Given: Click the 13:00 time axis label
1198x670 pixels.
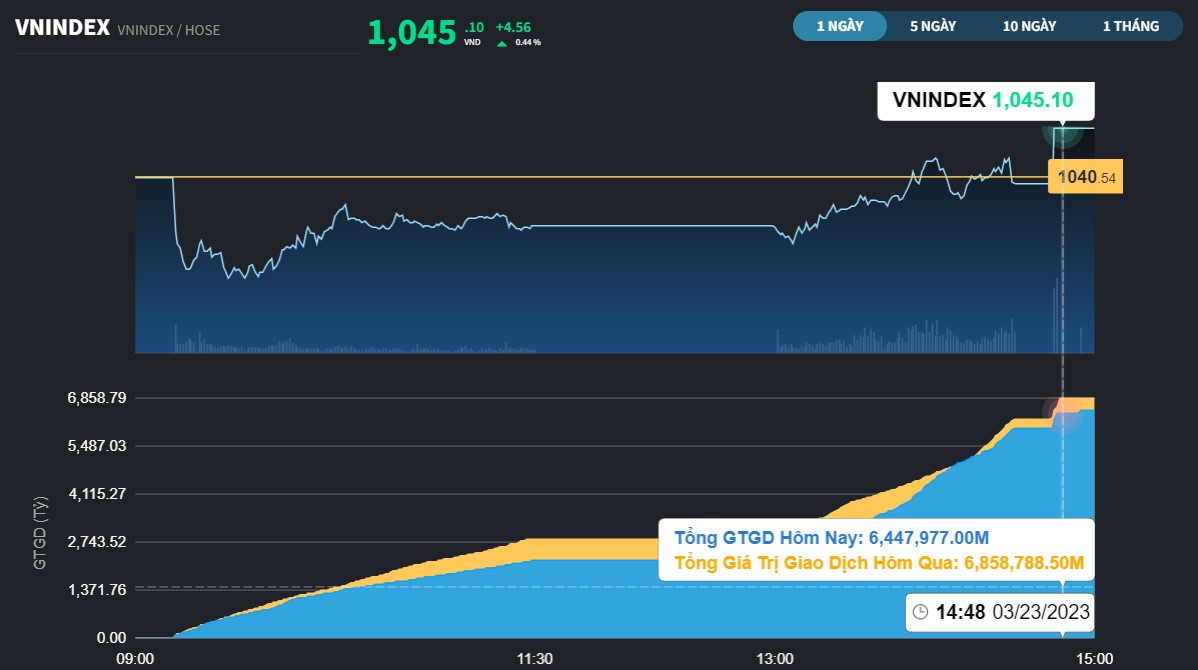Looking at the screenshot, I should tap(775, 659).
